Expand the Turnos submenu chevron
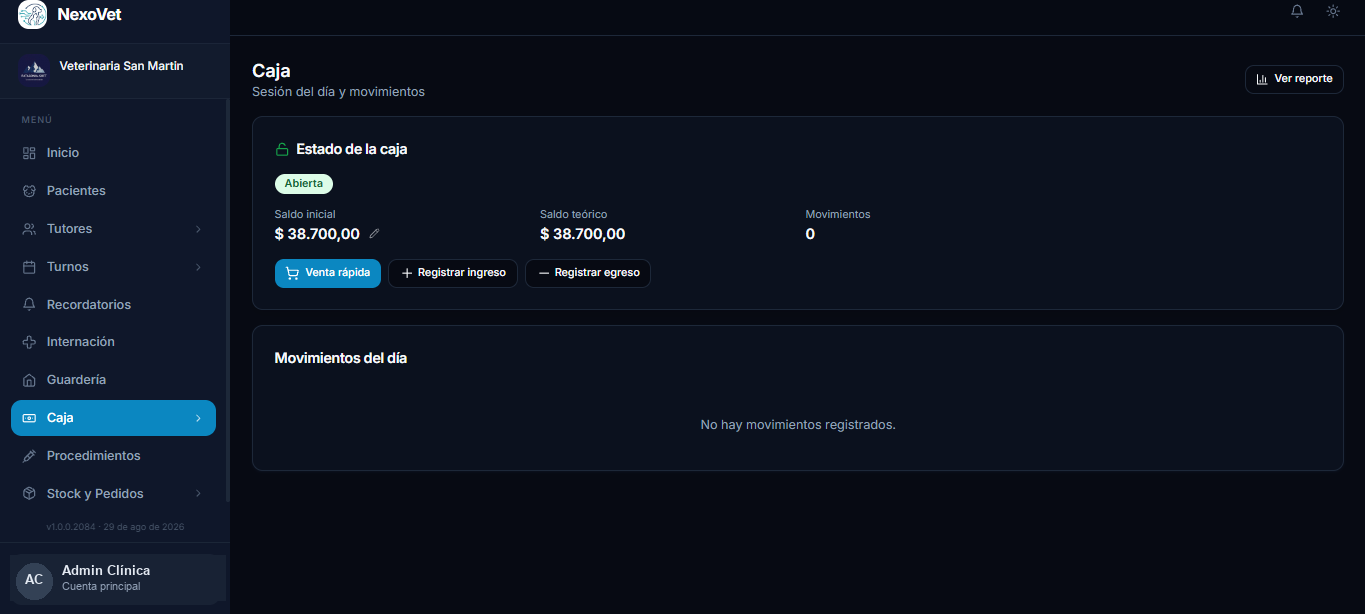 pos(198,267)
